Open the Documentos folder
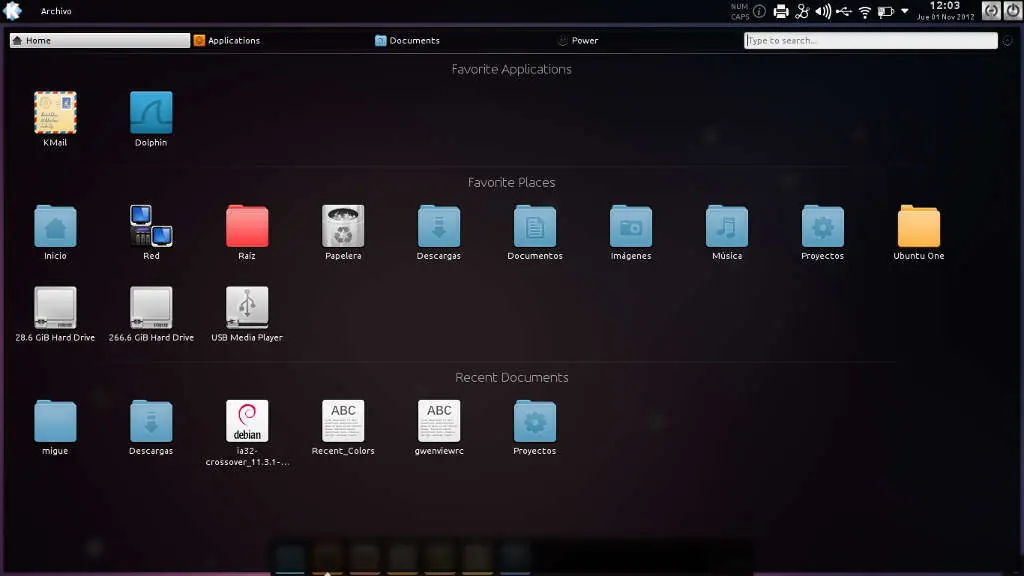This screenshot has width=1024, height=576. tap(535, 232)
